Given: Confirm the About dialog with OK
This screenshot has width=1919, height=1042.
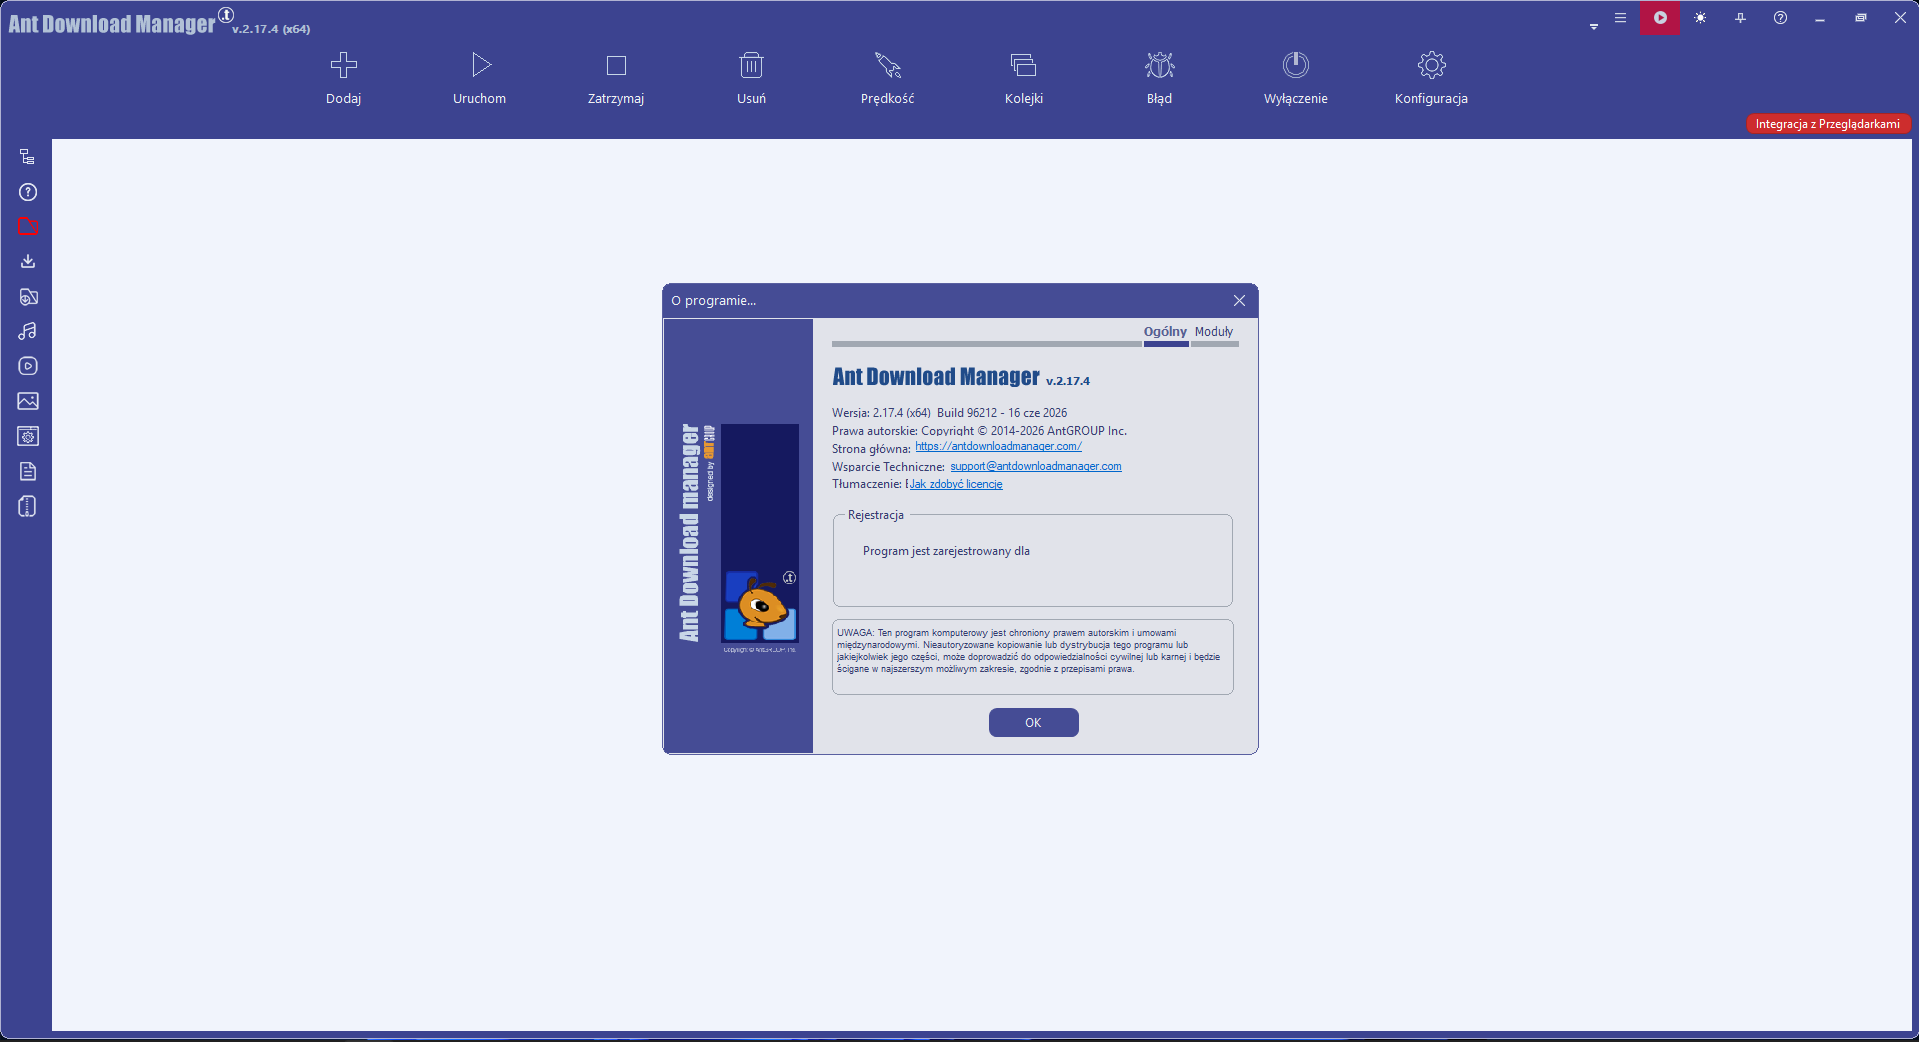Looking at the screenshot, I should click(x=1033, y=722).
